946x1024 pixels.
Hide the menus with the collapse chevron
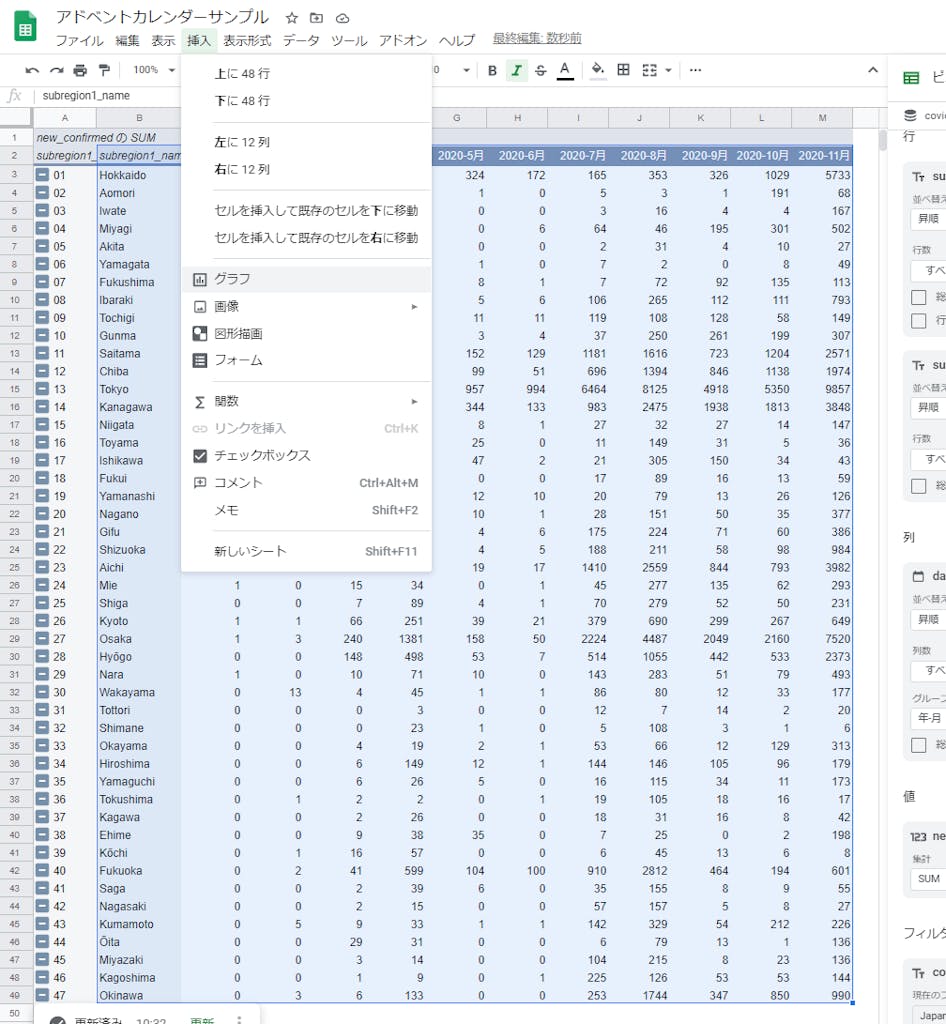[873, 70]
